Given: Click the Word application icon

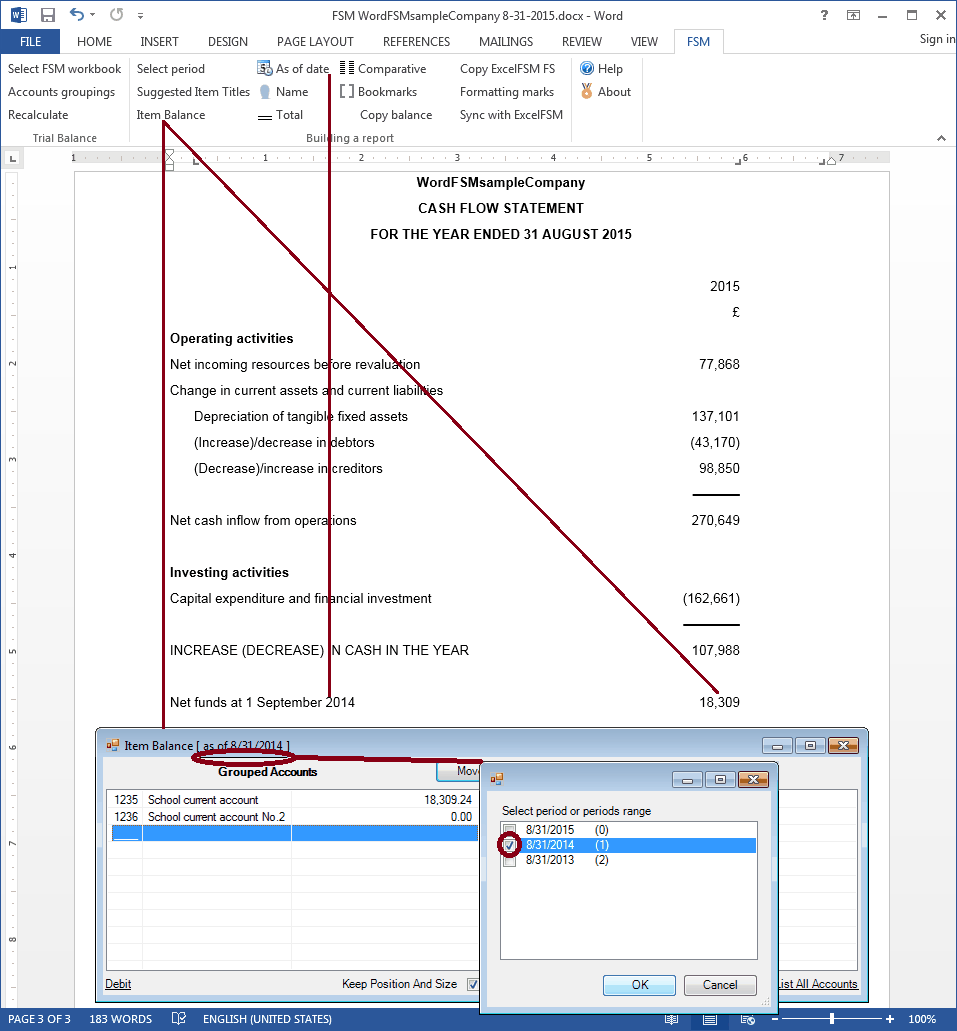Looking at the screenshot, I should (x=18, y=14).
